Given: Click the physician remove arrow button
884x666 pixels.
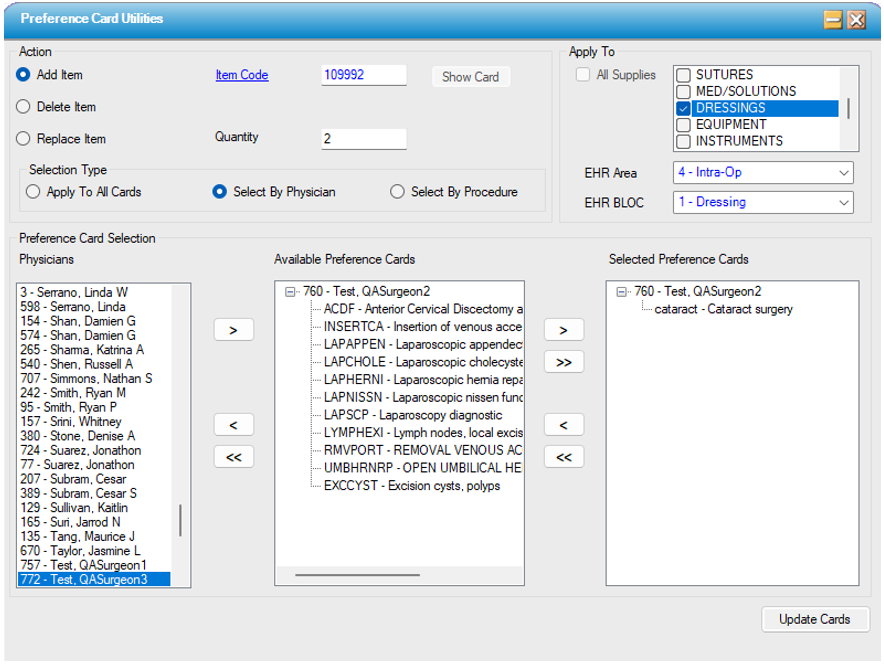Looking at the screenshot, I should pos(234,425).
